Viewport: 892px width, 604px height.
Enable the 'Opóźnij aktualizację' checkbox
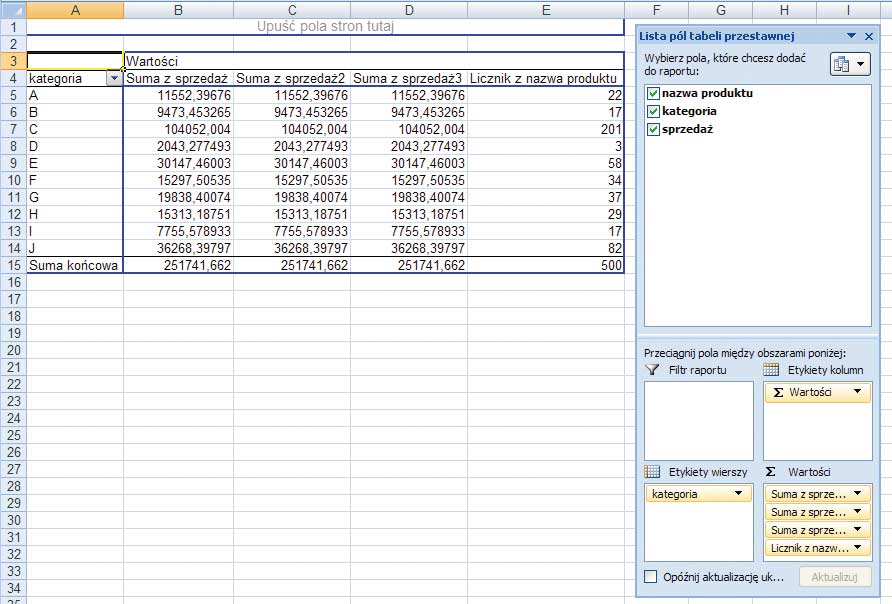pos(651,577)
